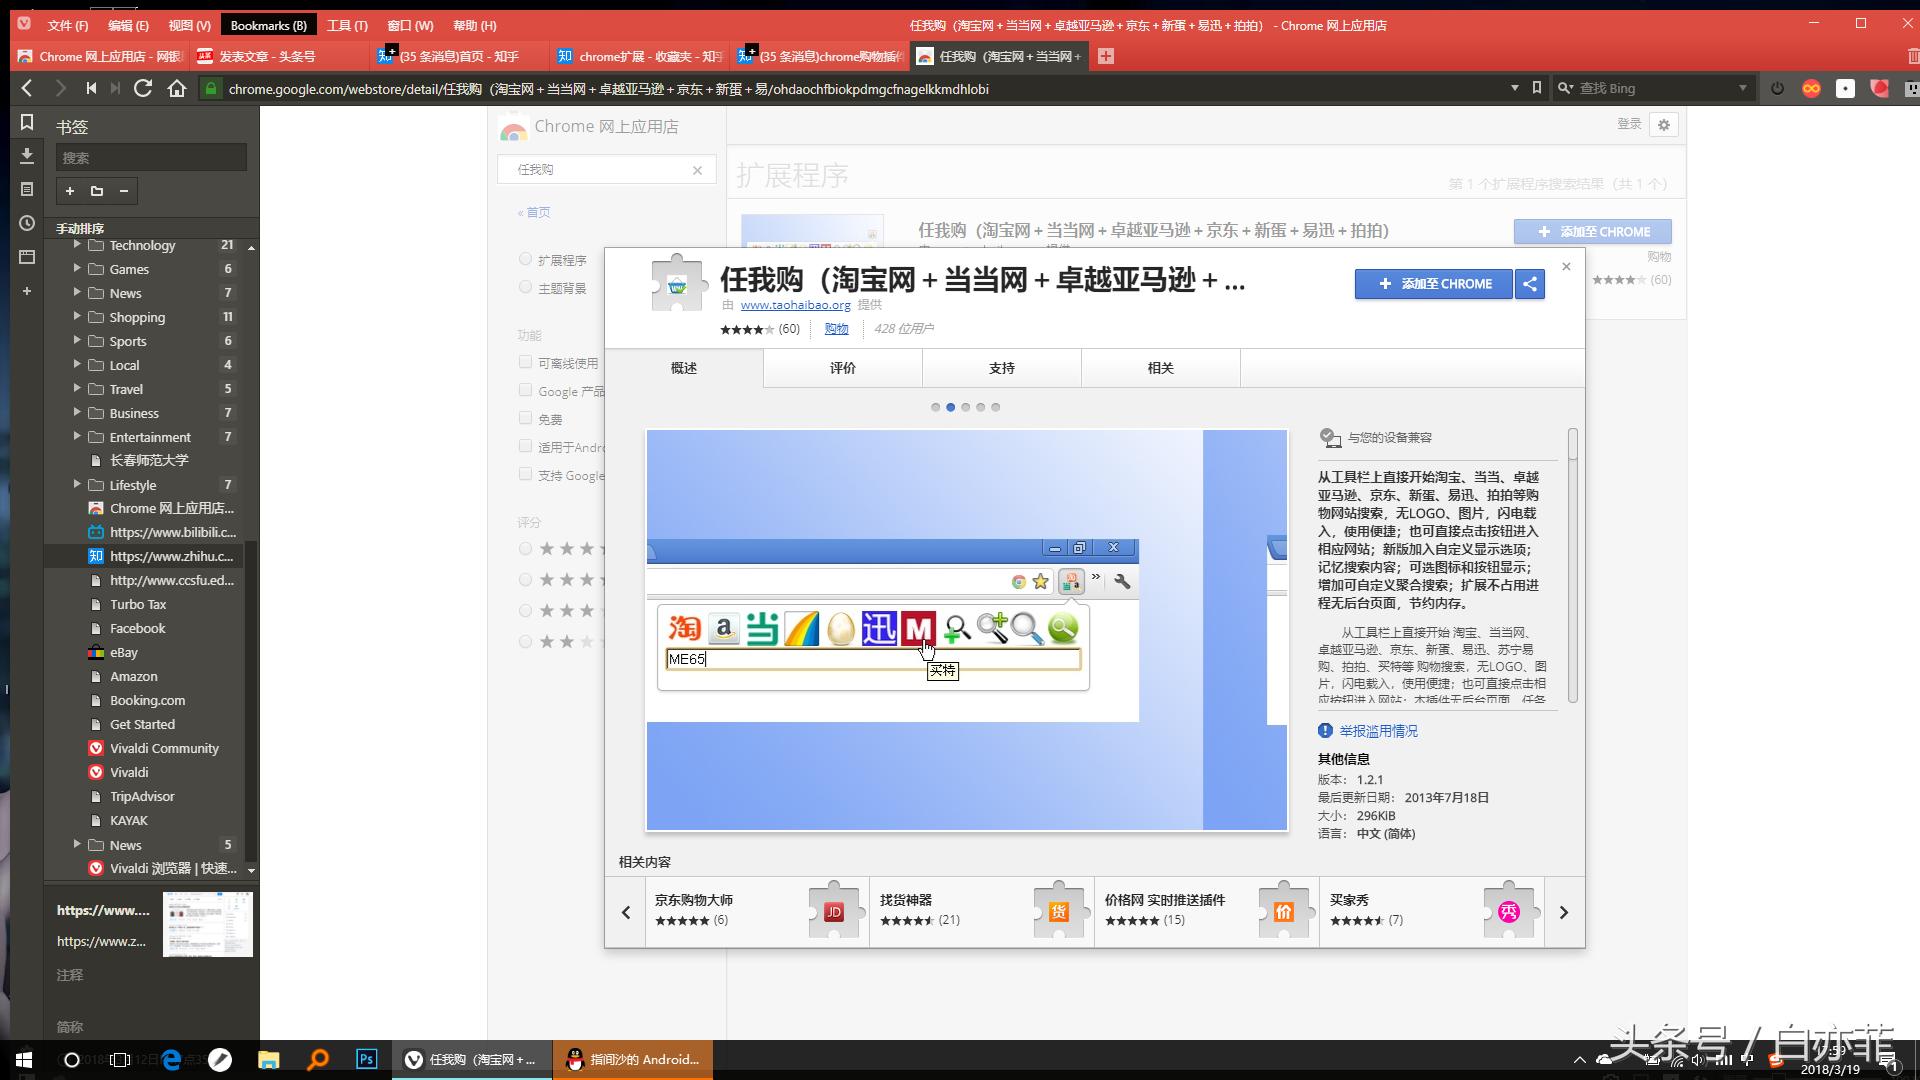Click the share icon in the extension dialog

(x=1529, y=284)
